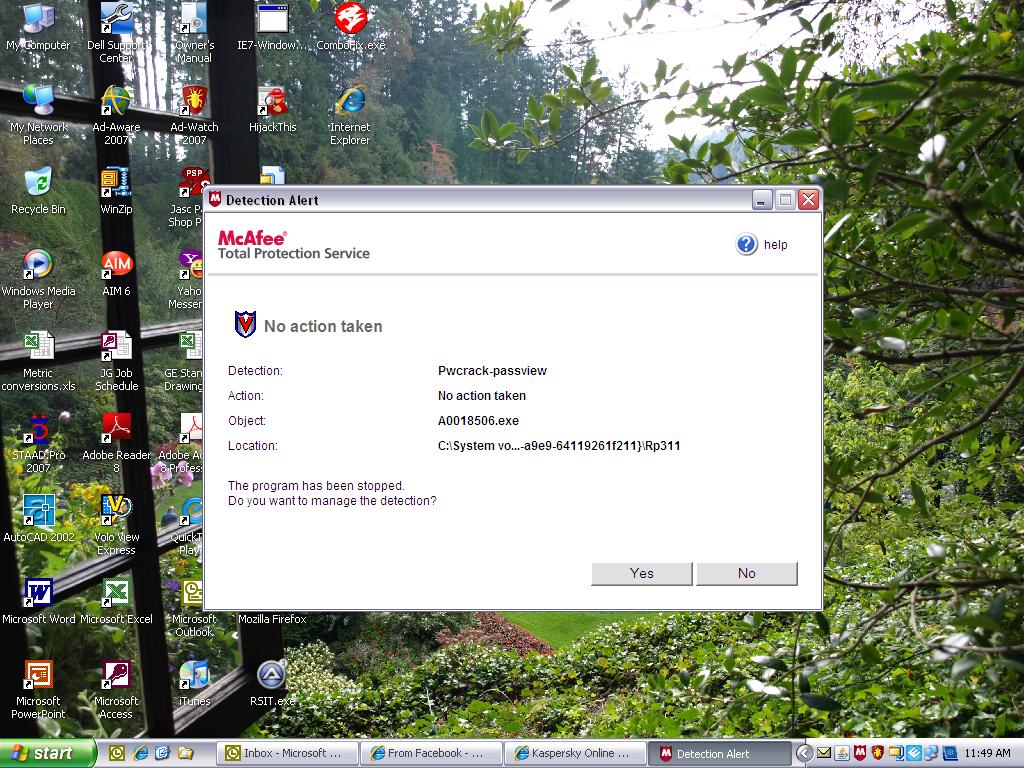
Task: Click the 11:49 AM system clock
Action: click(987, 754)
